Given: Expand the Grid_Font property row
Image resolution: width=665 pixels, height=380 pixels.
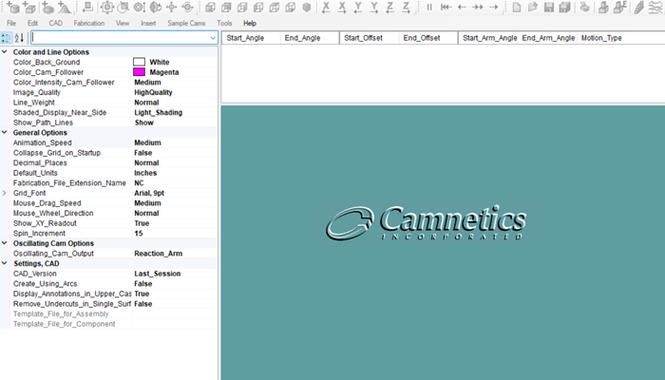Looking at the screenshot, I should [x=5, y=193].
